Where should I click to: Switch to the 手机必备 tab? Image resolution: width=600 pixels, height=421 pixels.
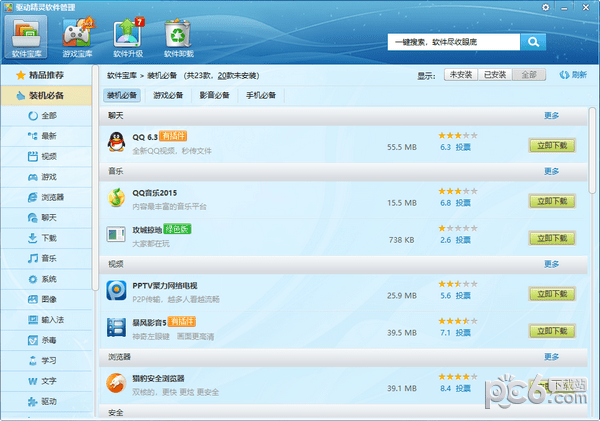click(x=261, y=96)
